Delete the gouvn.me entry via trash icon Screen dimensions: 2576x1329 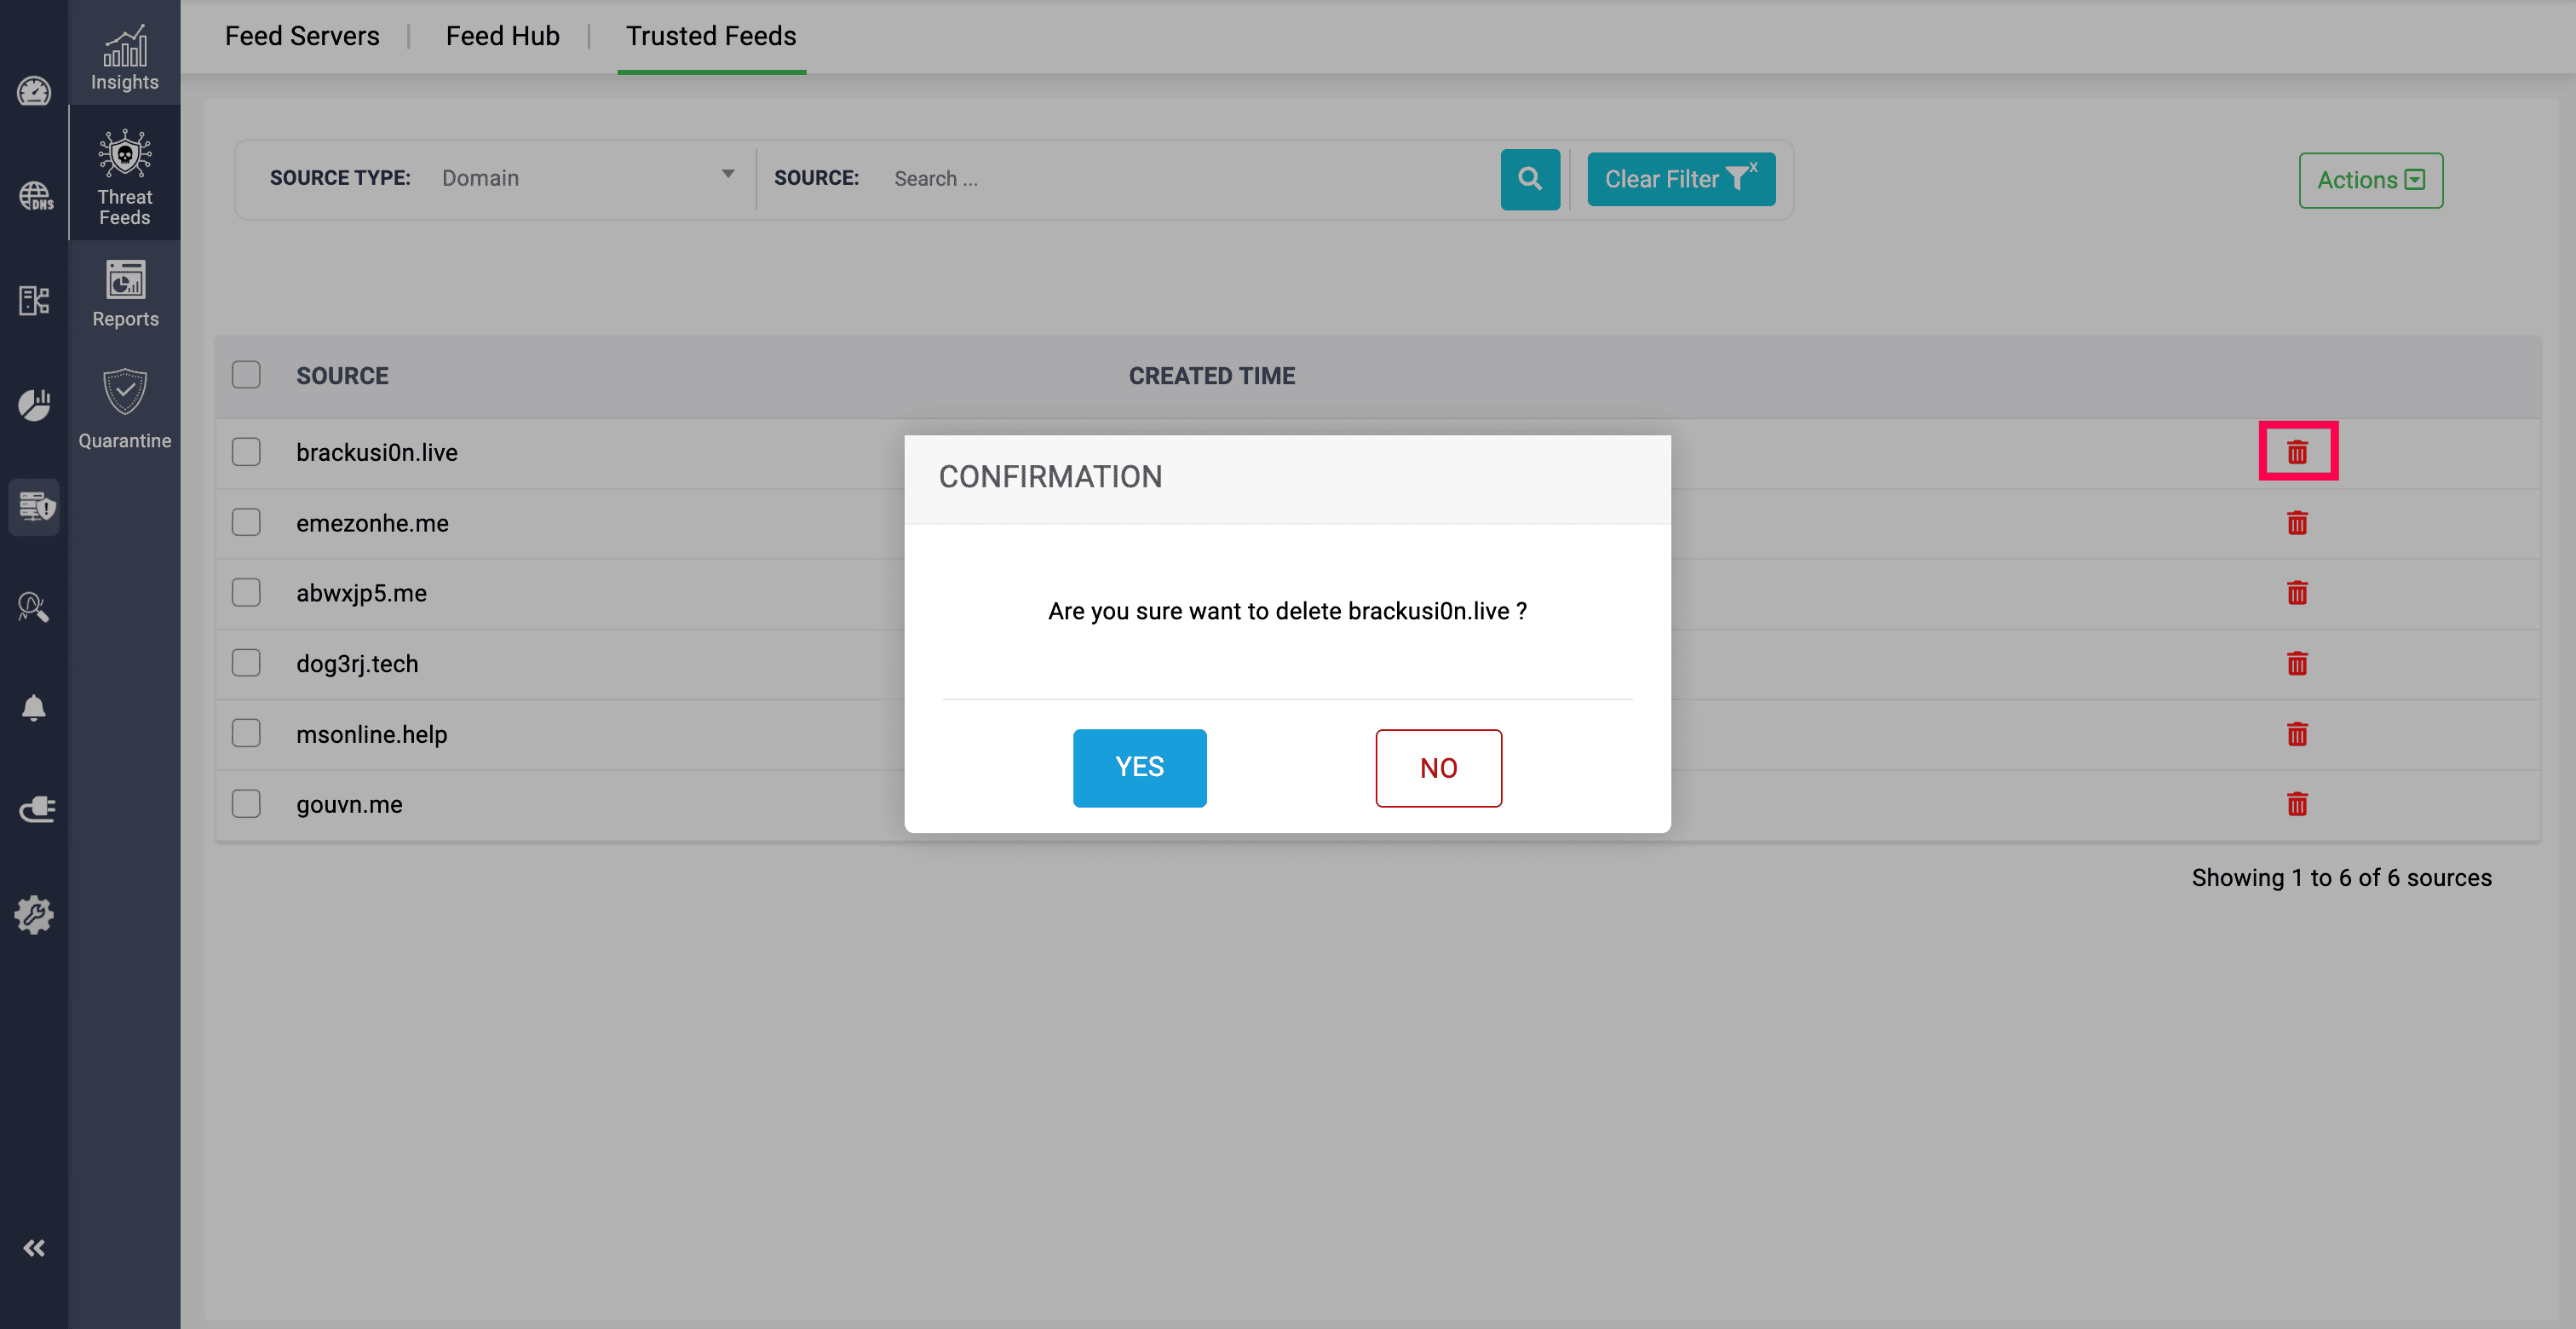(x=2297, y=804)
